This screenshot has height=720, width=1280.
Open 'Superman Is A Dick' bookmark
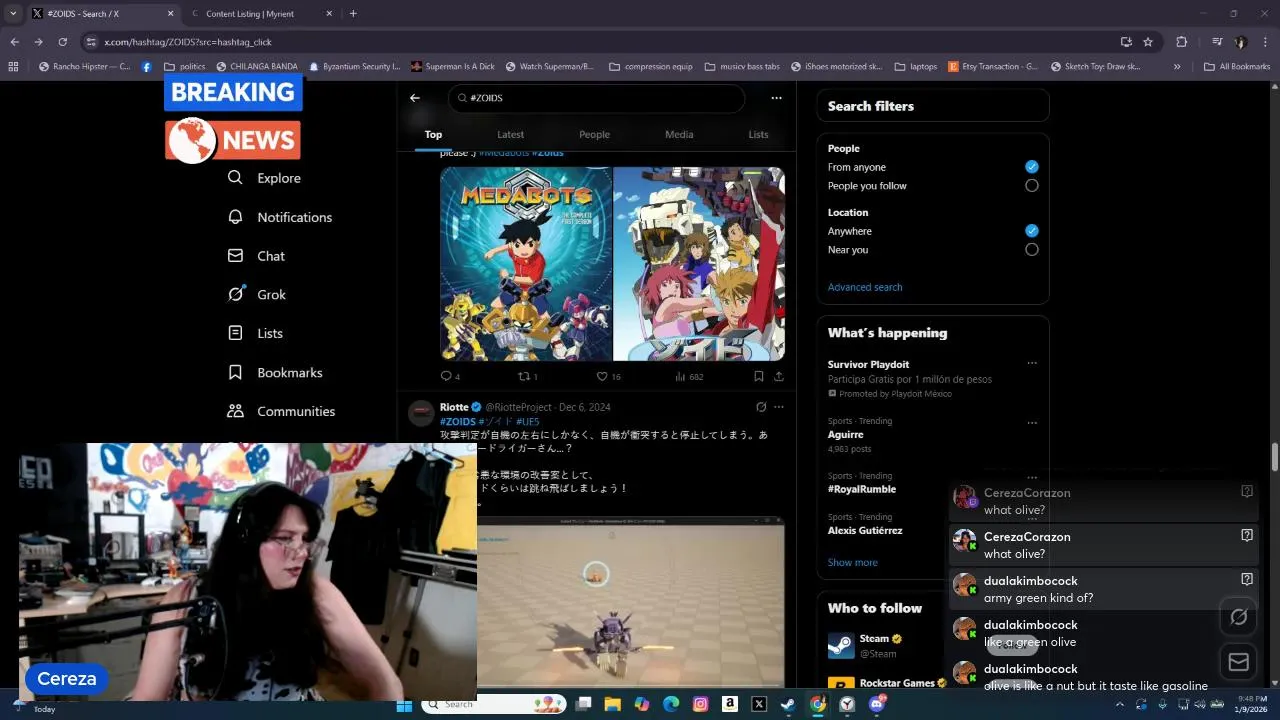pyautogui.click(x=452, y=67)
